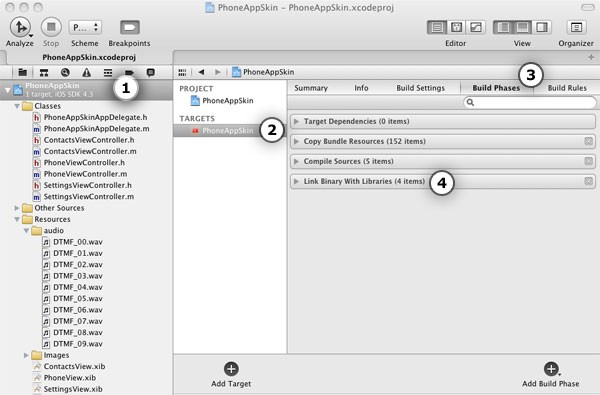Expand Copy Bundle Resources phase
Screen dimensions: 600x395
[296, 141]
